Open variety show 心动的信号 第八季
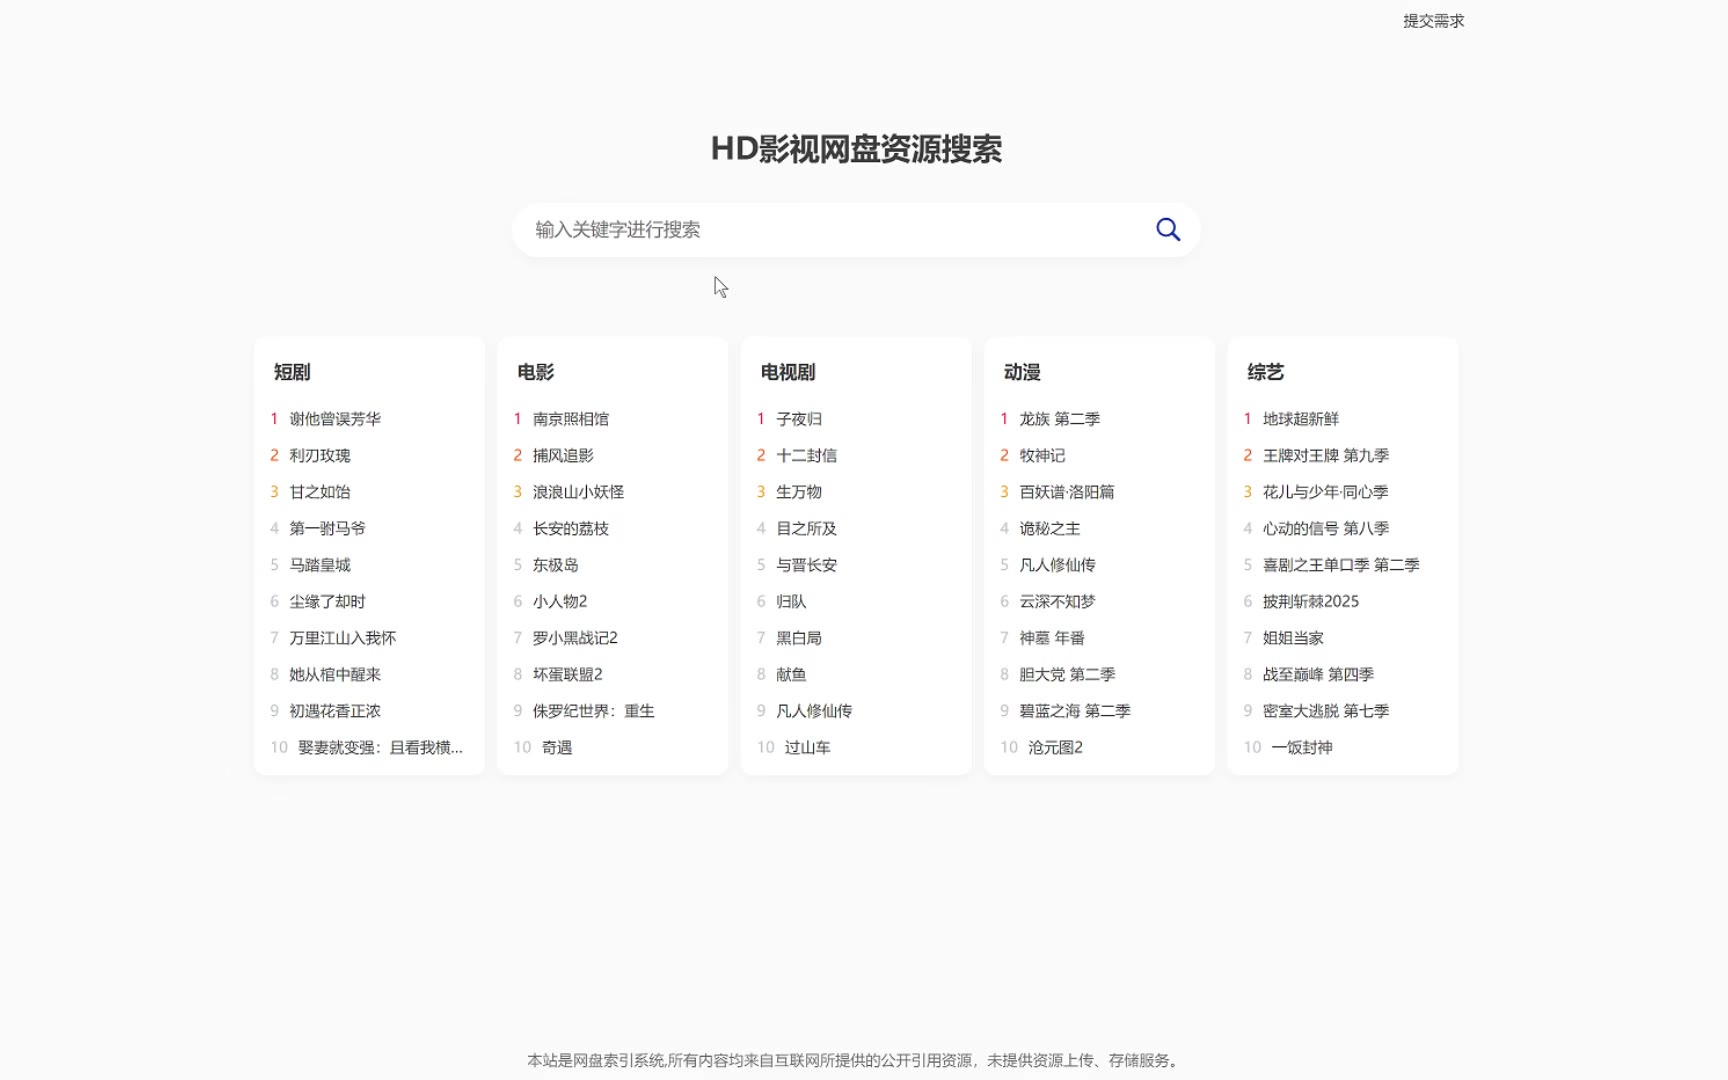This screenshot has width=1728, height=1080. (x=1326, y=528)
